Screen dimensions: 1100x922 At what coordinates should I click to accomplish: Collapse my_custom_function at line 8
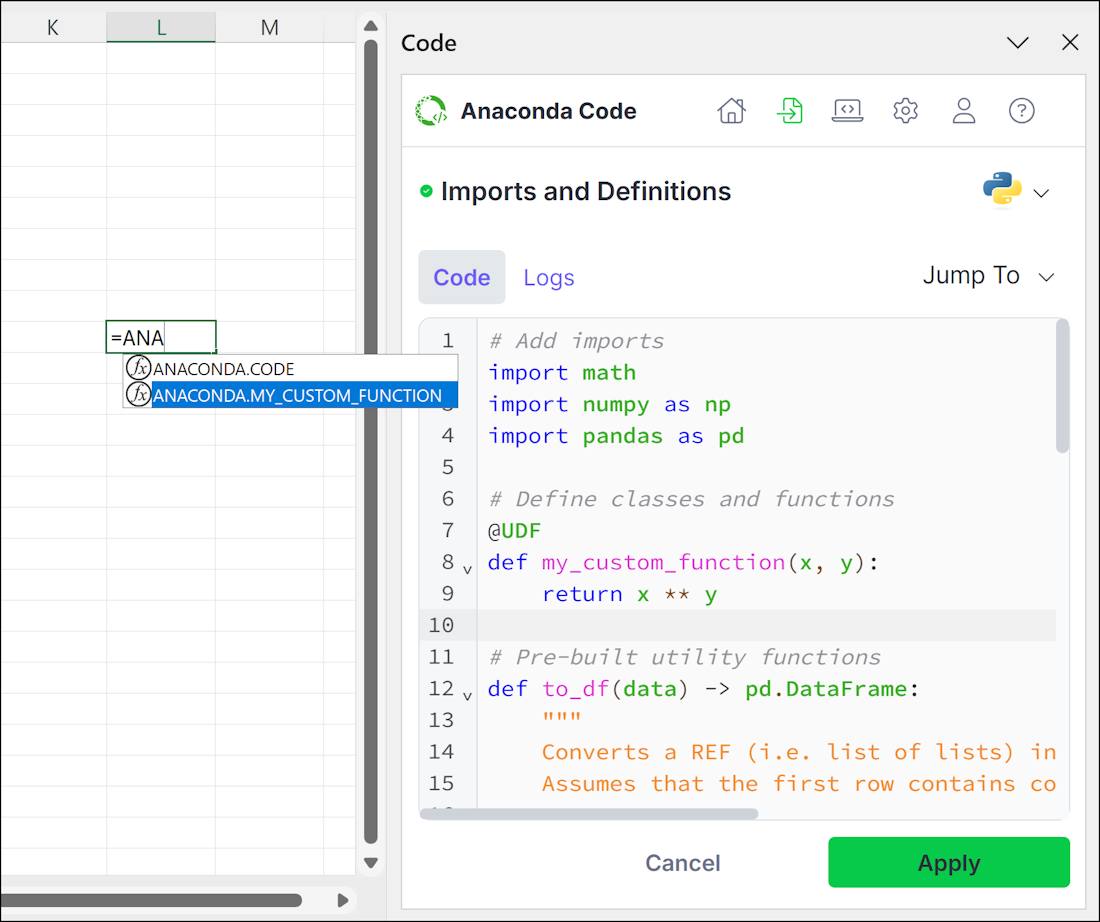(x=466, y=567)
